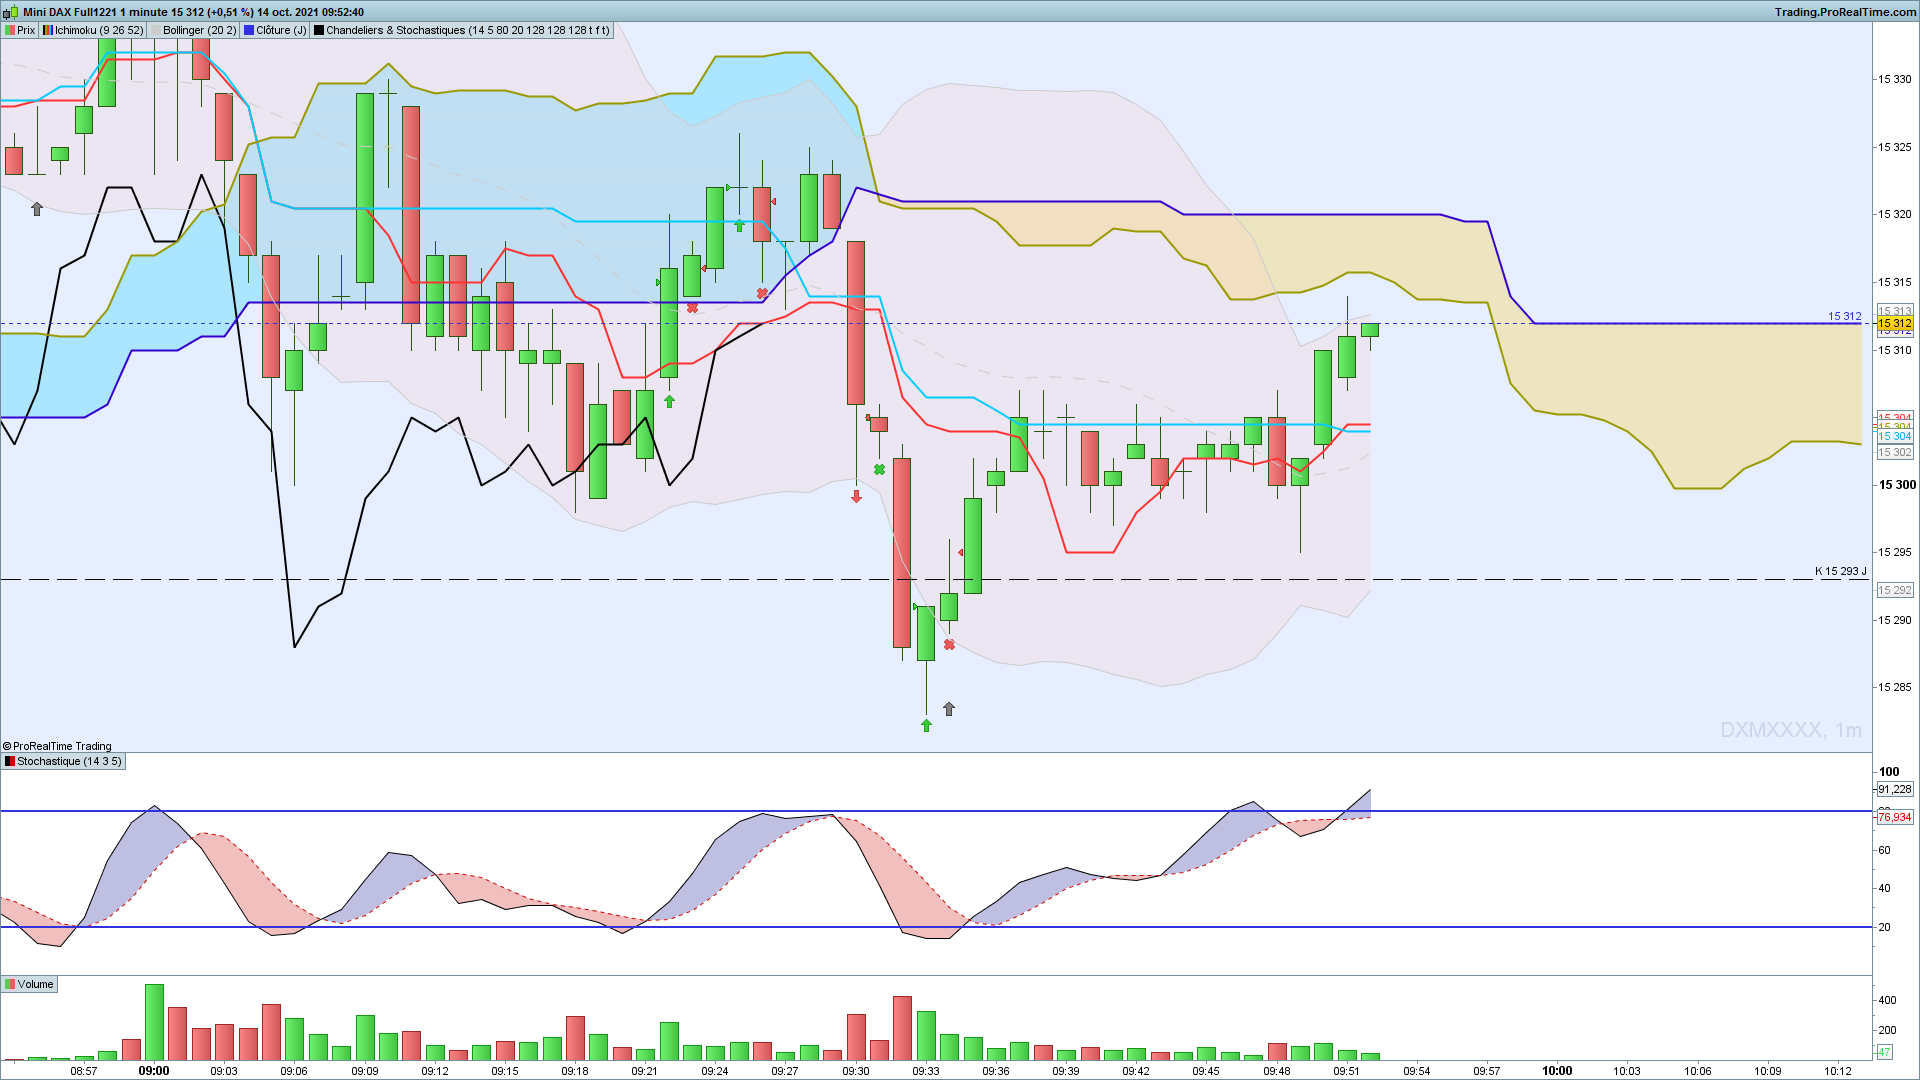Screen dimensions: 1920x1080
Task: Click the blue 15 312 line label
Action: pyautogui.click(x=1845, y=316)
